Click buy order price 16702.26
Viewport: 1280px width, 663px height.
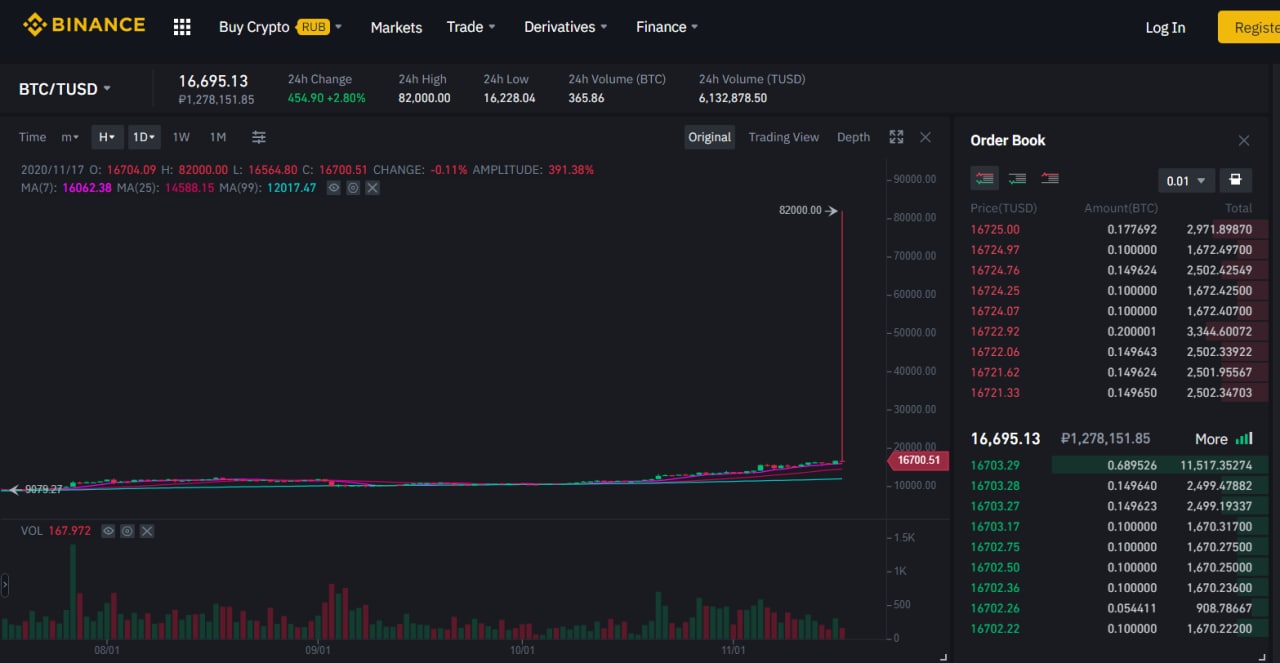click(x=995, y=608)
